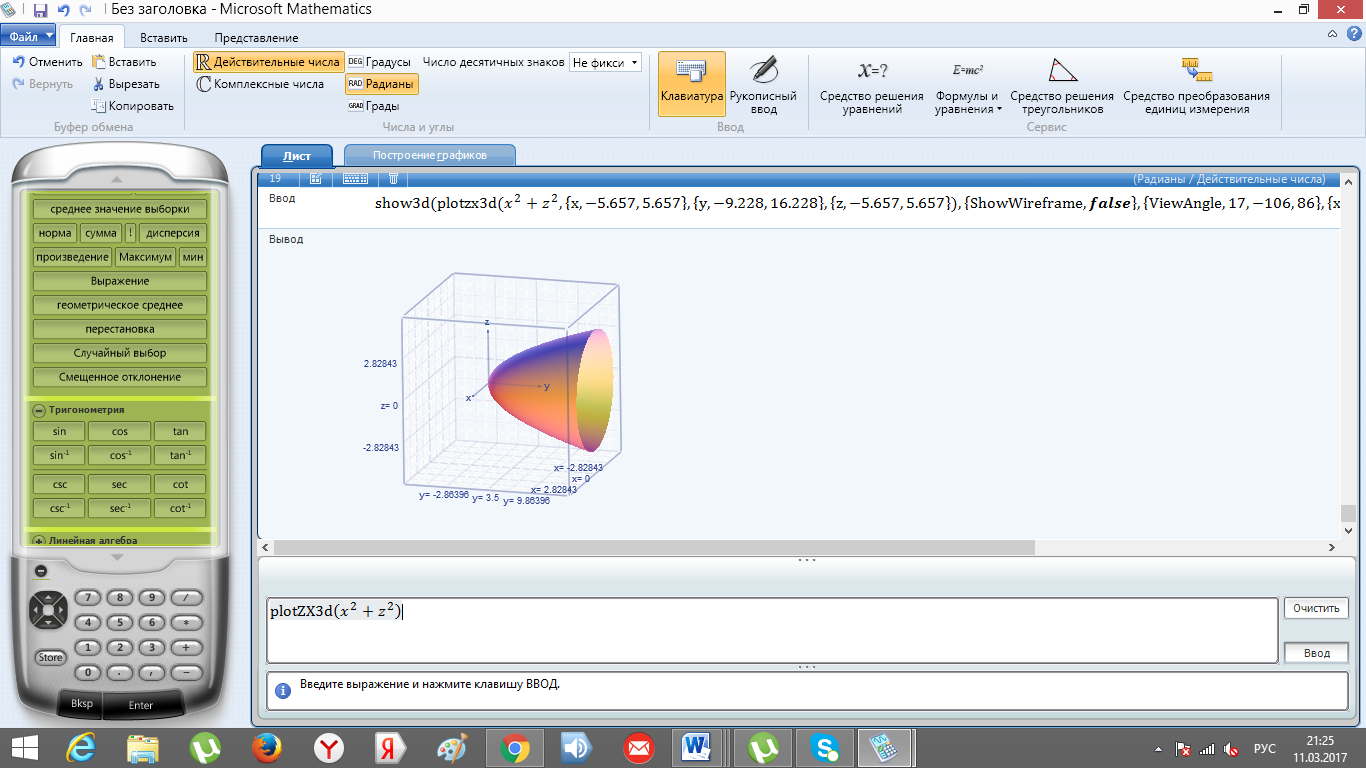This screenshot has width=1366, height=768.
Task: Open the Equation Solver tool (Средство решения уравнений)
Action: pyautogui.click(x=872, y=86)
